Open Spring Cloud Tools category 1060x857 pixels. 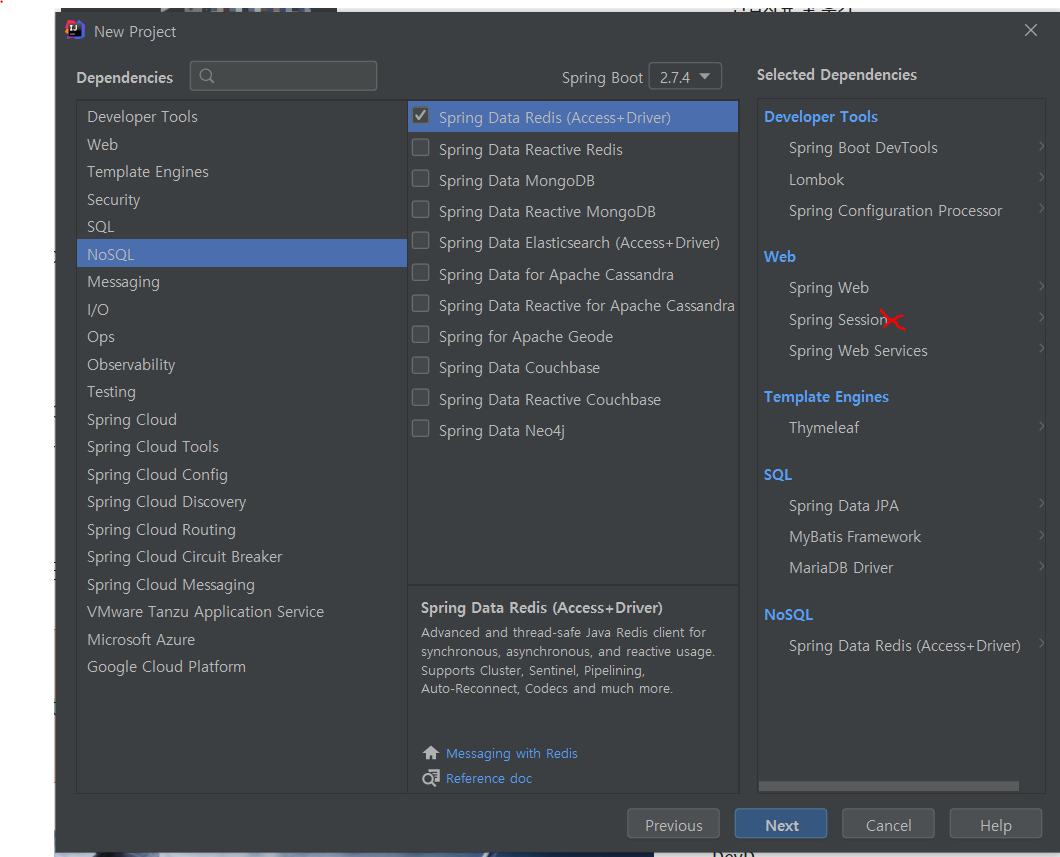click(241, 447)
